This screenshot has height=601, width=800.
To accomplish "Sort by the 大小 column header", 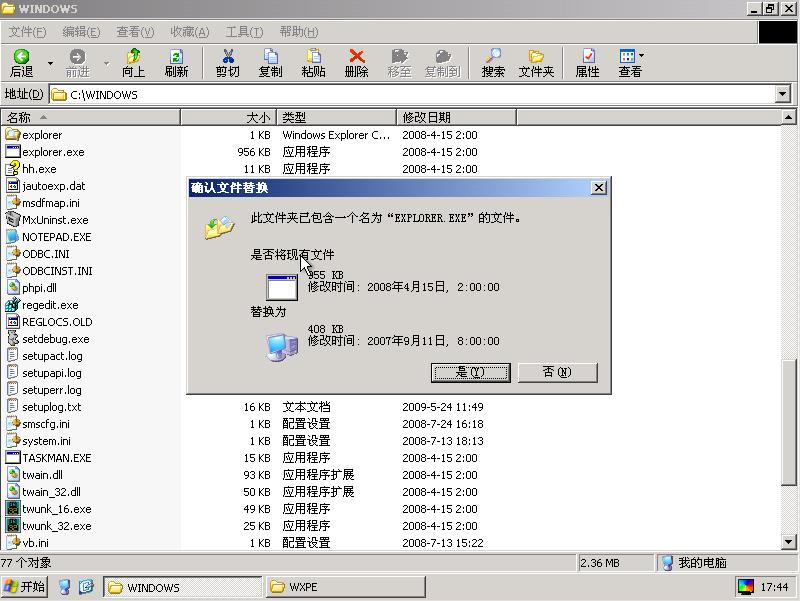I will [229, 118].
